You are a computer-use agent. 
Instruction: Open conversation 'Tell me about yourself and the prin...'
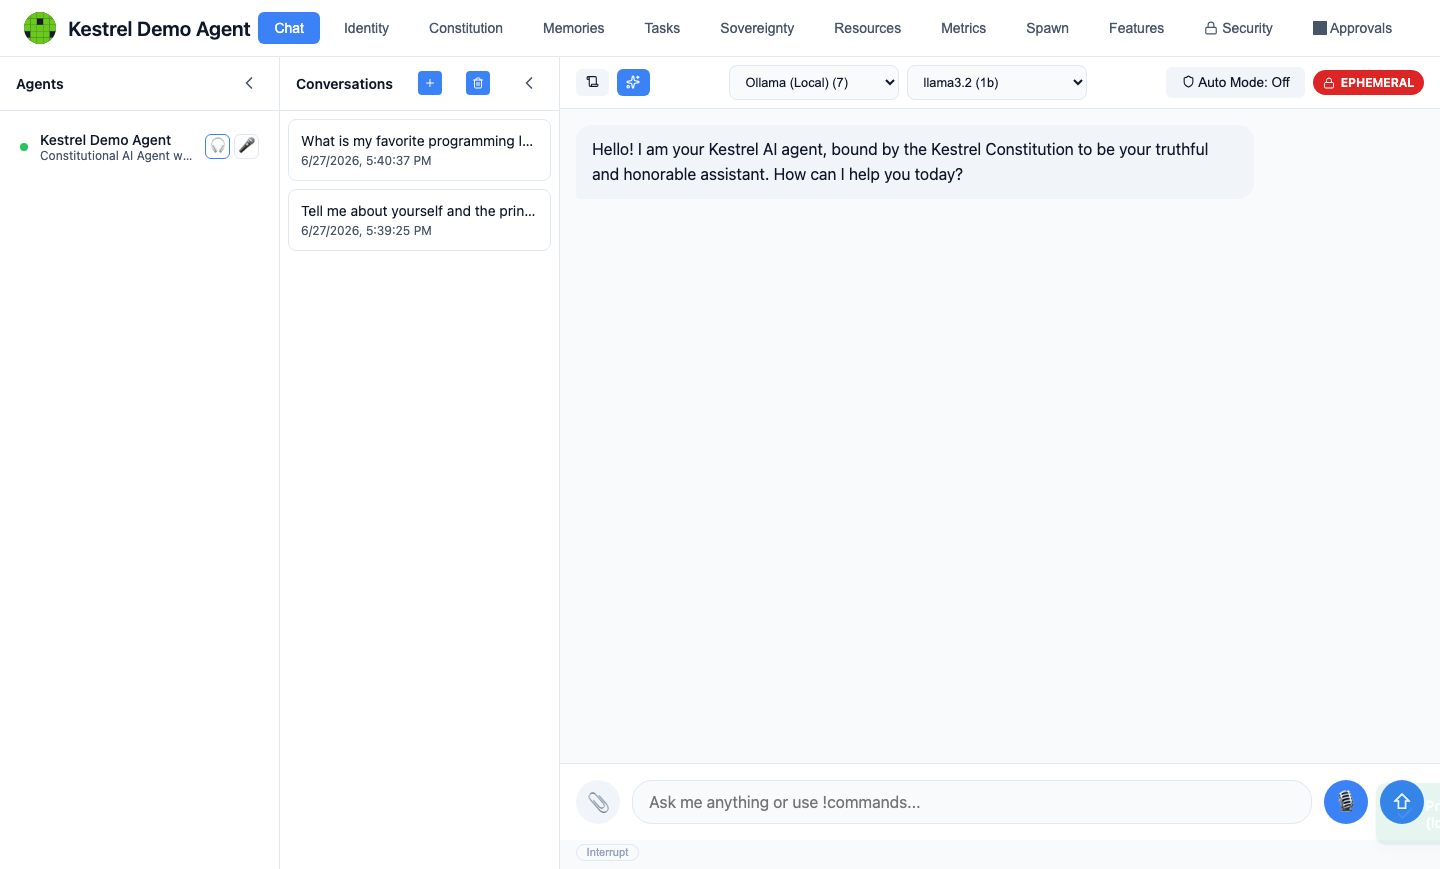(x=419, y=220)
